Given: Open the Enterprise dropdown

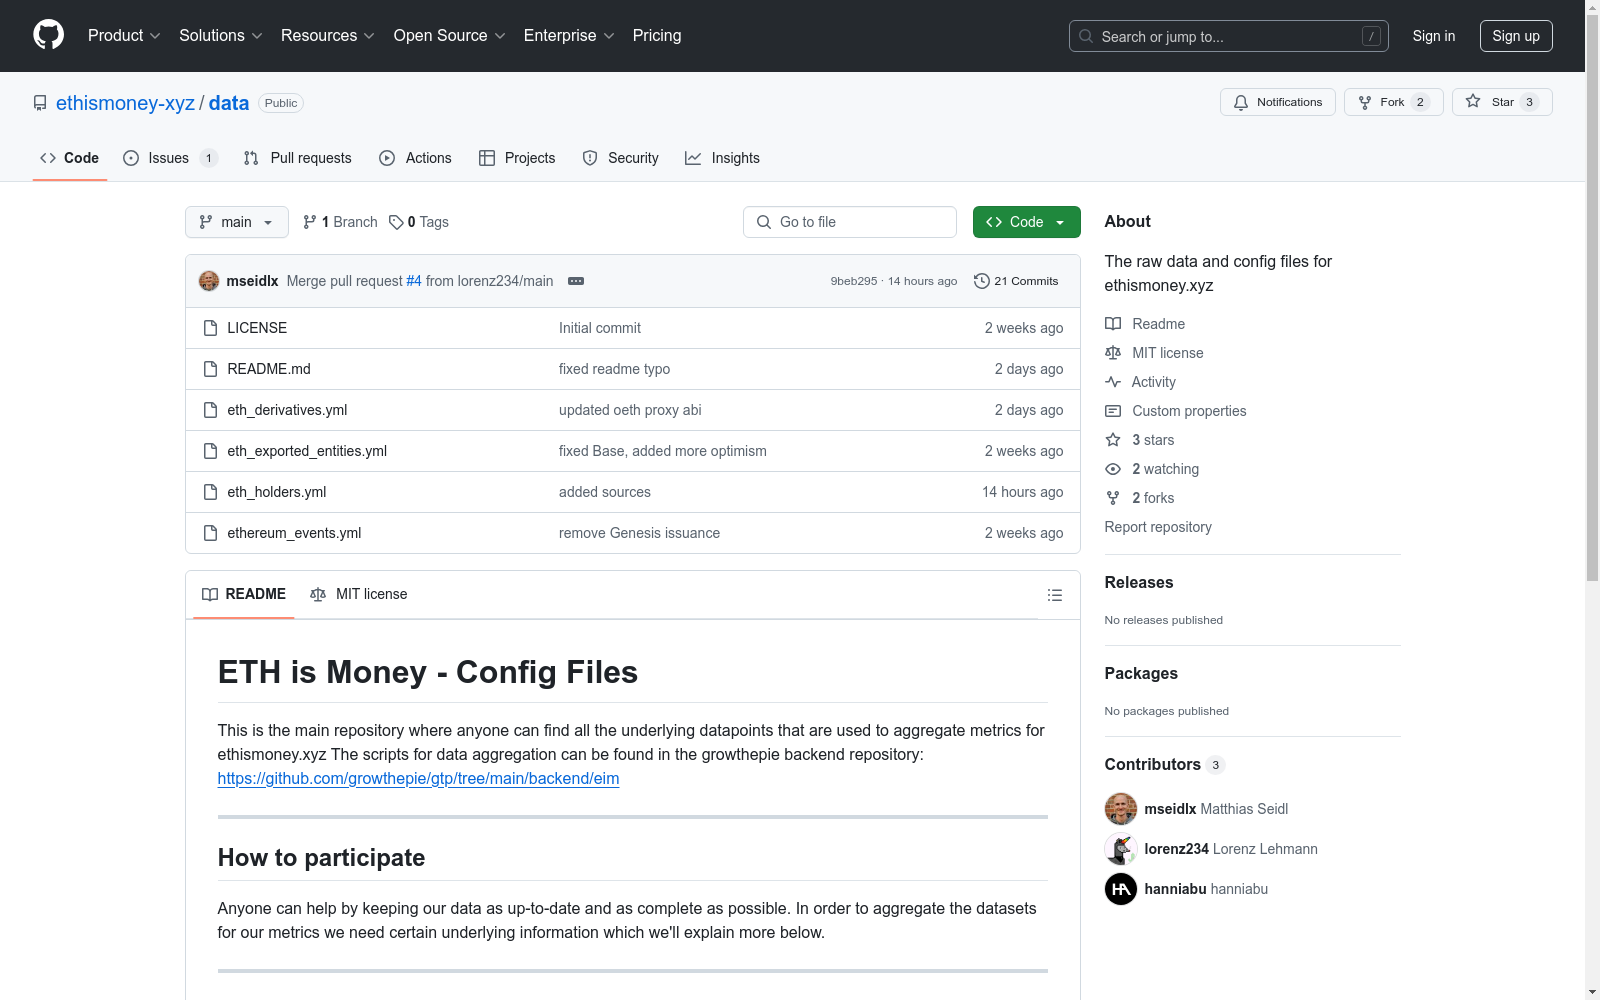Looking at the screenshot, I should pyautogui.click(x=569, y=35).
